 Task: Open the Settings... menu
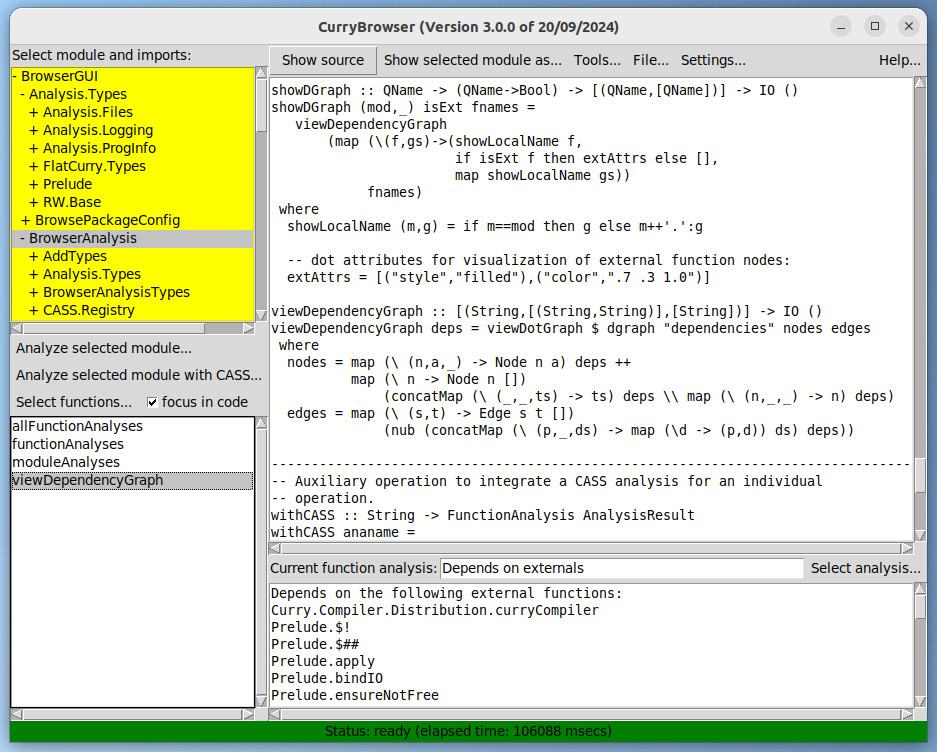point(713,60)
